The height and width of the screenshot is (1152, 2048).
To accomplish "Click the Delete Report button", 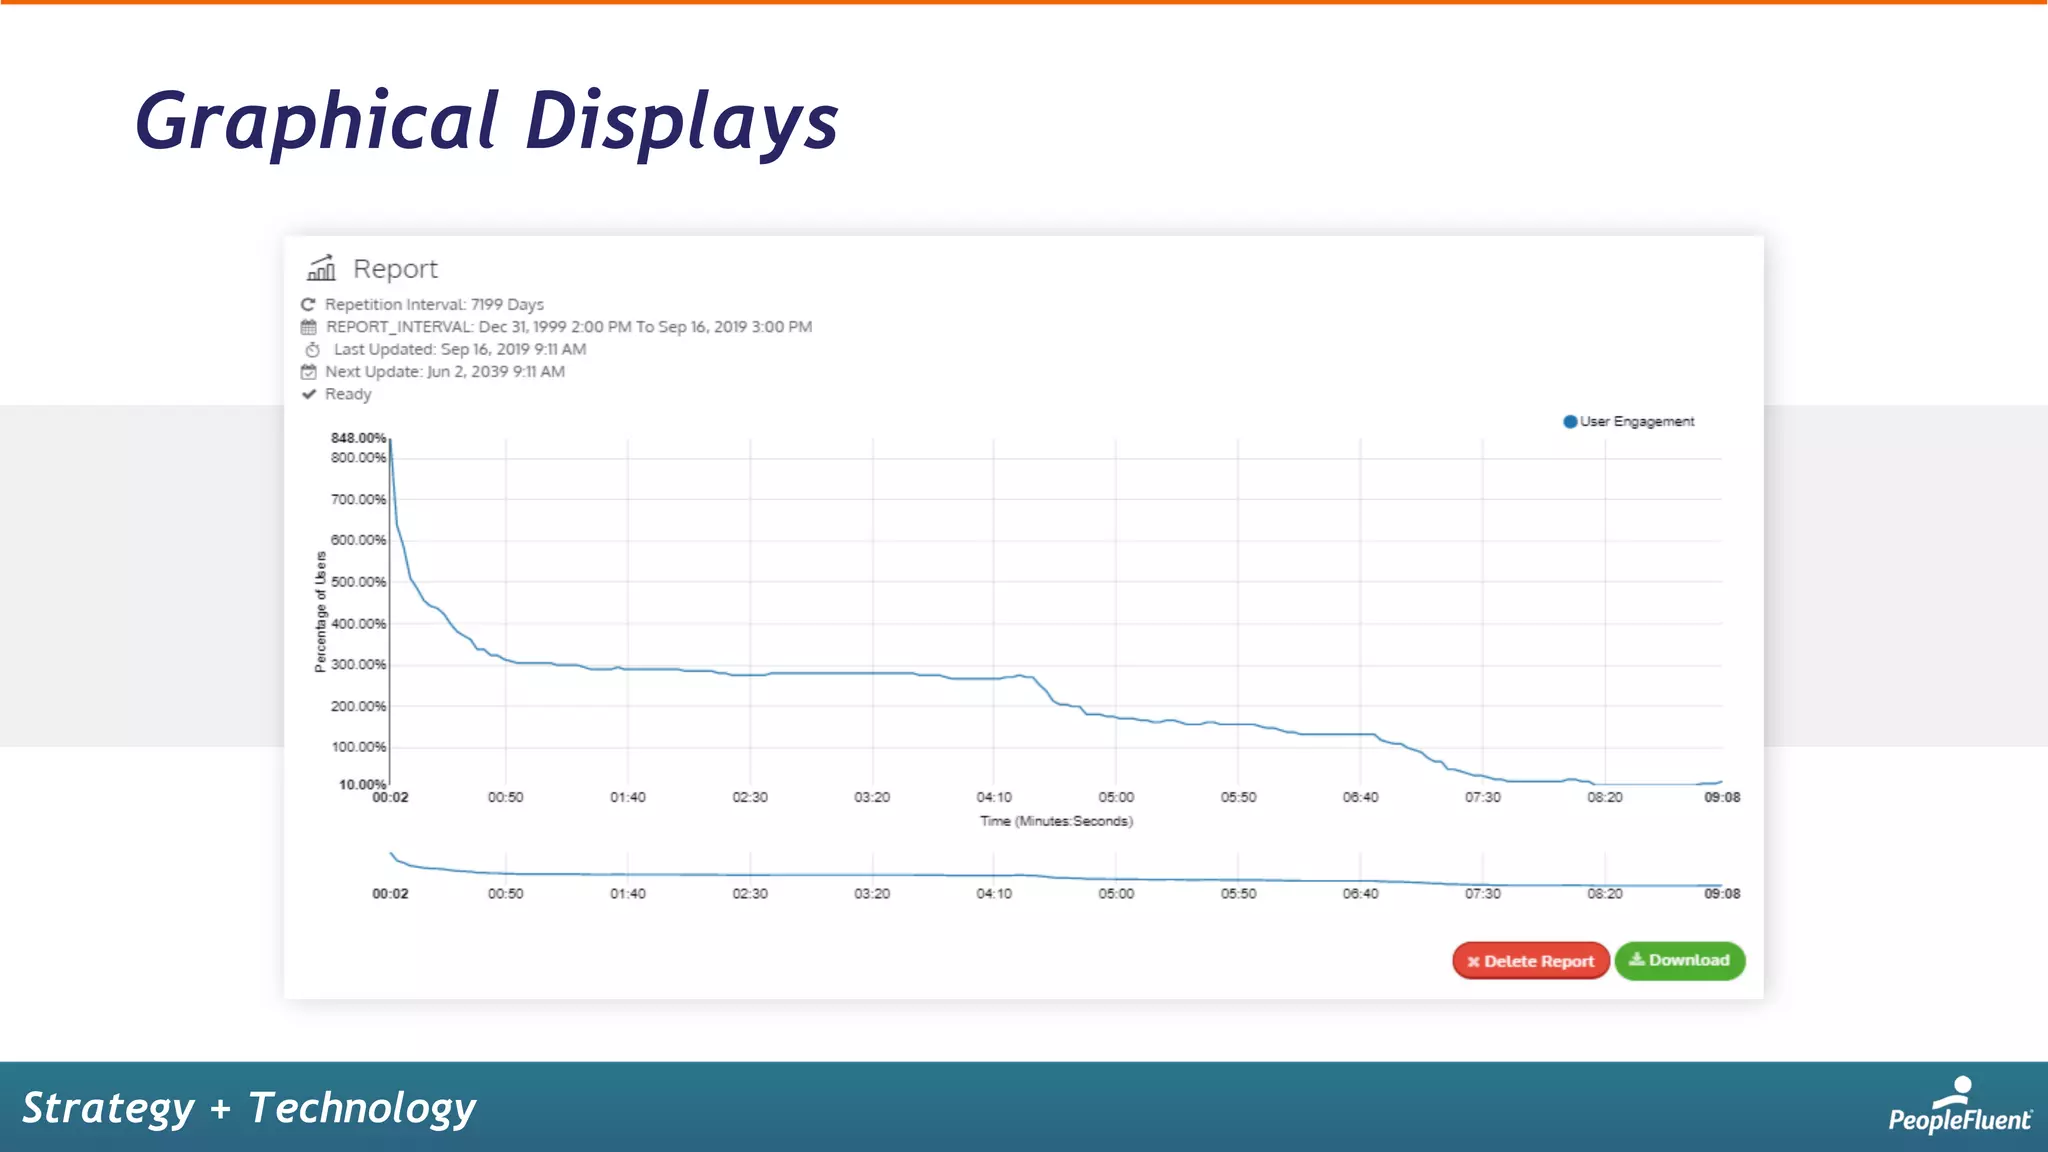I will click(x=1531, y=961).
